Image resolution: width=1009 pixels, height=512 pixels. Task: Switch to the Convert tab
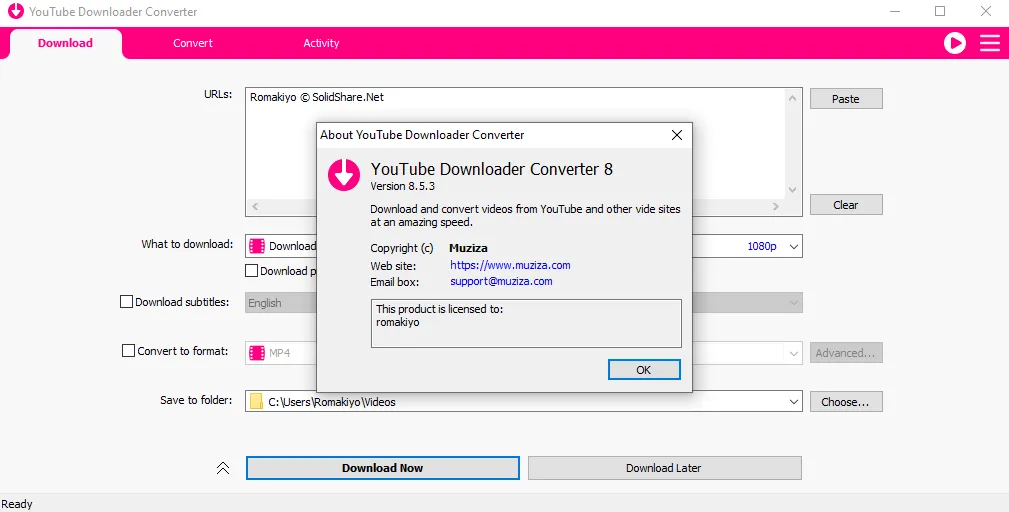(x=192, y=43)
